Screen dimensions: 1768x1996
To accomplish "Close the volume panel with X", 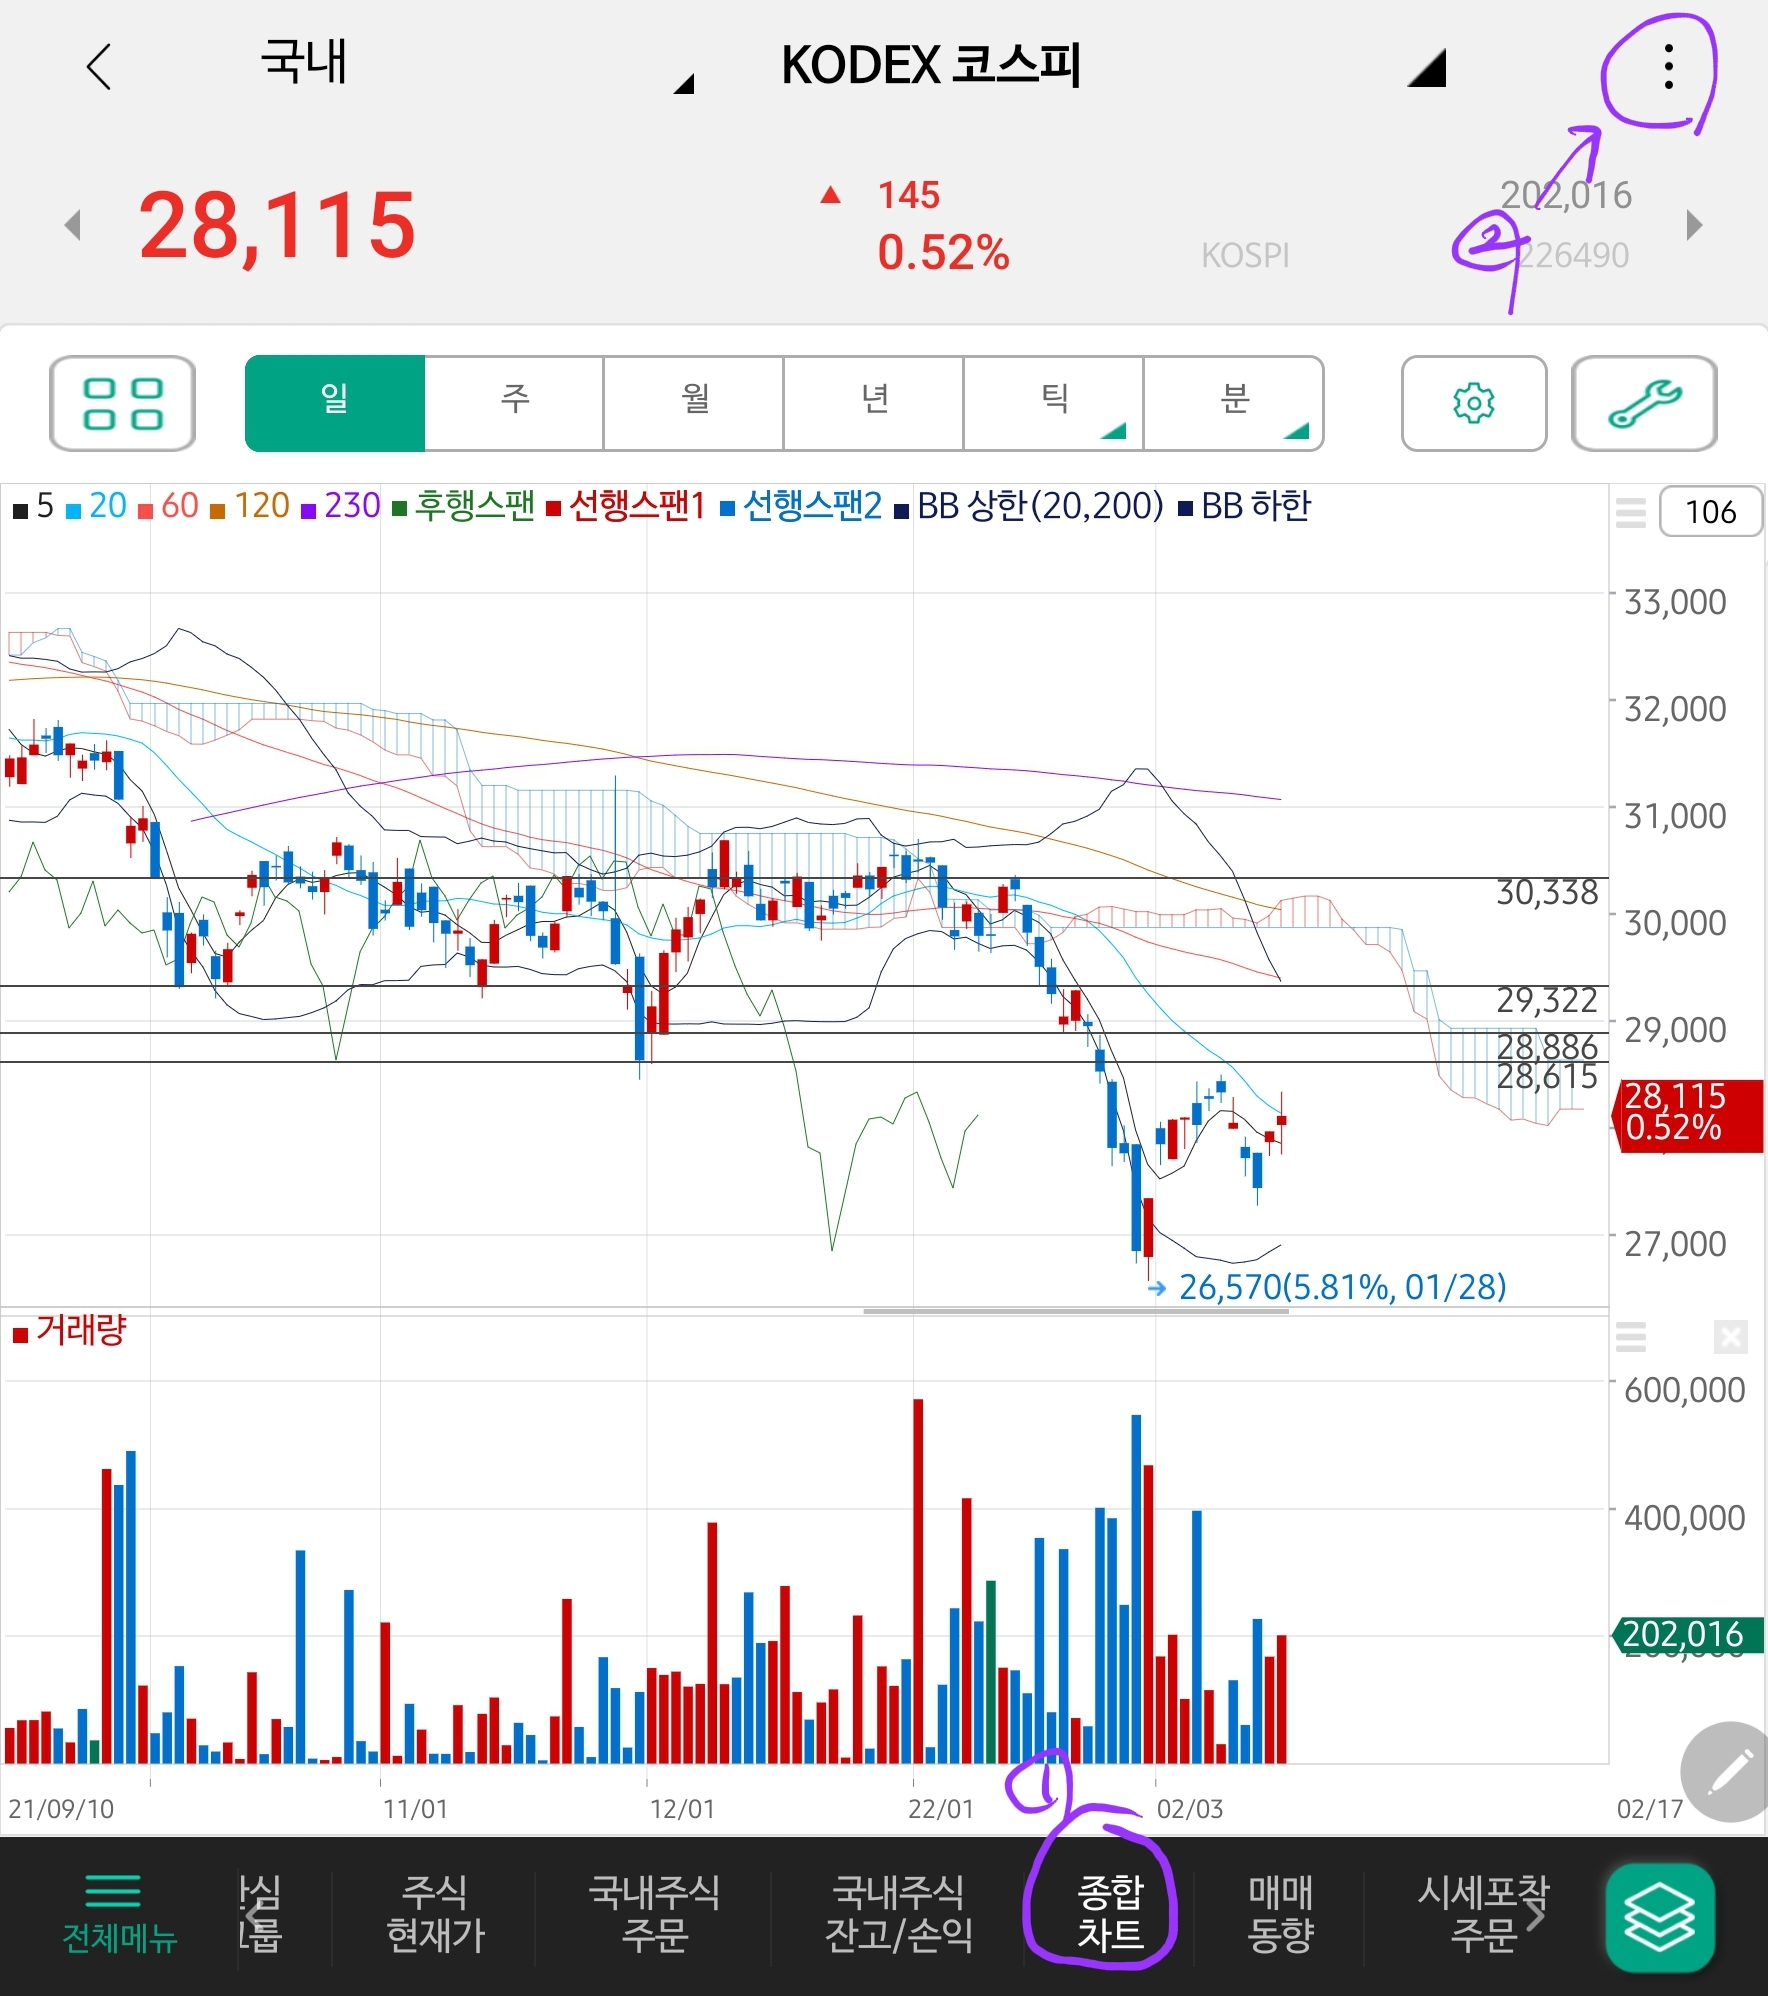I will (1730, 1336).
